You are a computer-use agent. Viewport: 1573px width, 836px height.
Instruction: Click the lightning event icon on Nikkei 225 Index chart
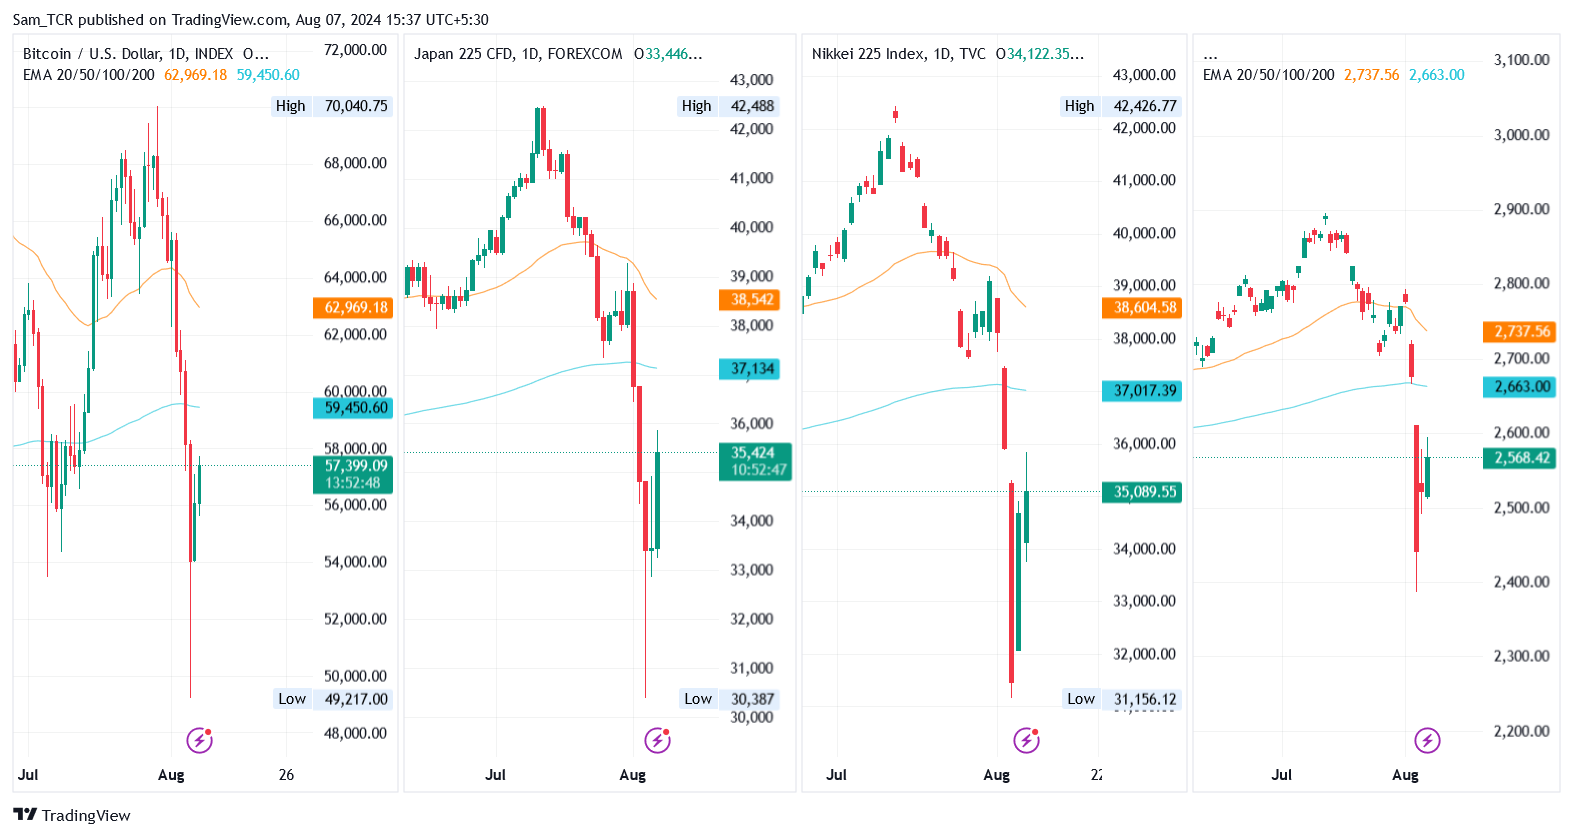[x=1026, y=740]
